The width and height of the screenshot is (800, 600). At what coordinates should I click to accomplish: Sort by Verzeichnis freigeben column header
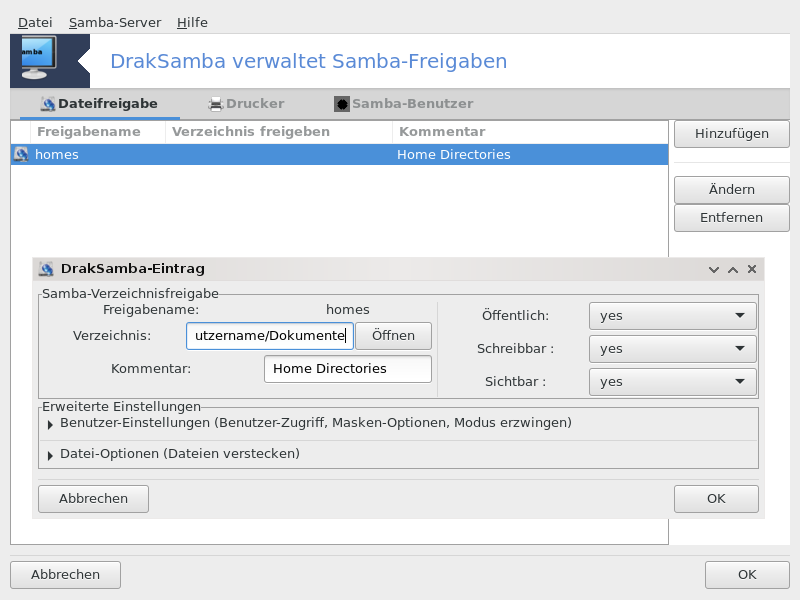coord(279,132)
